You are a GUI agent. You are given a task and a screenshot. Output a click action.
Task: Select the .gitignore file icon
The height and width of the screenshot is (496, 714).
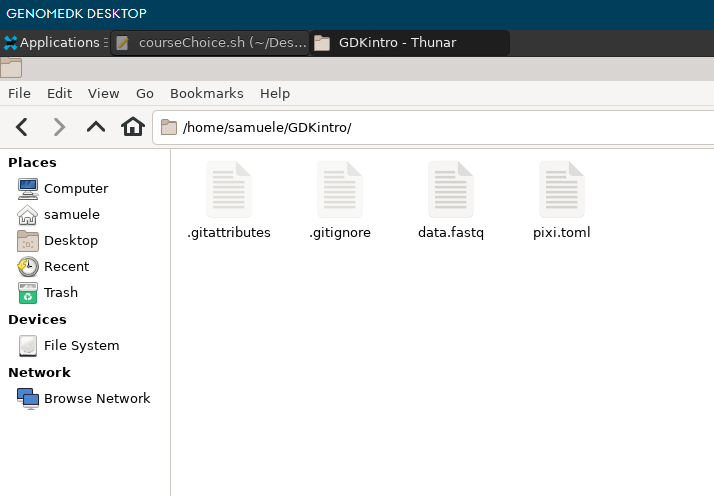339,190
